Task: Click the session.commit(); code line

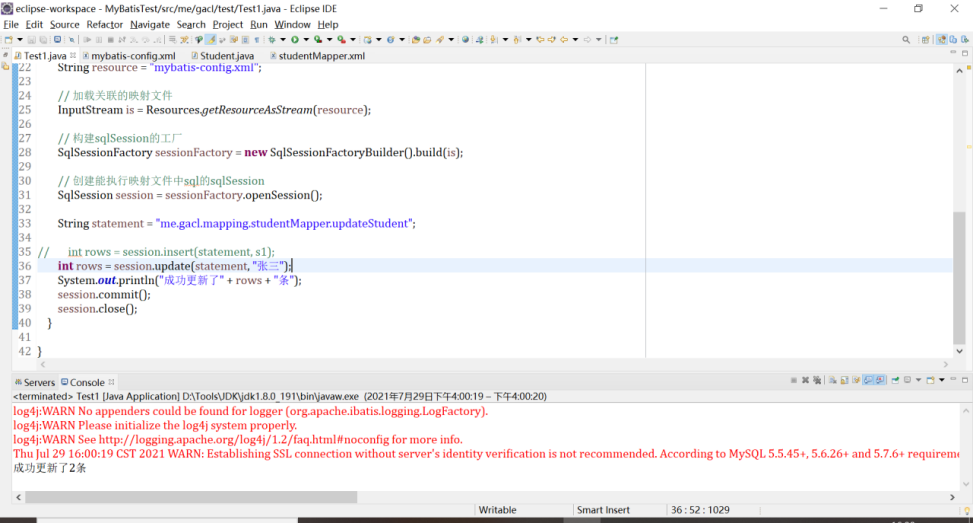Action: (104, 294)
